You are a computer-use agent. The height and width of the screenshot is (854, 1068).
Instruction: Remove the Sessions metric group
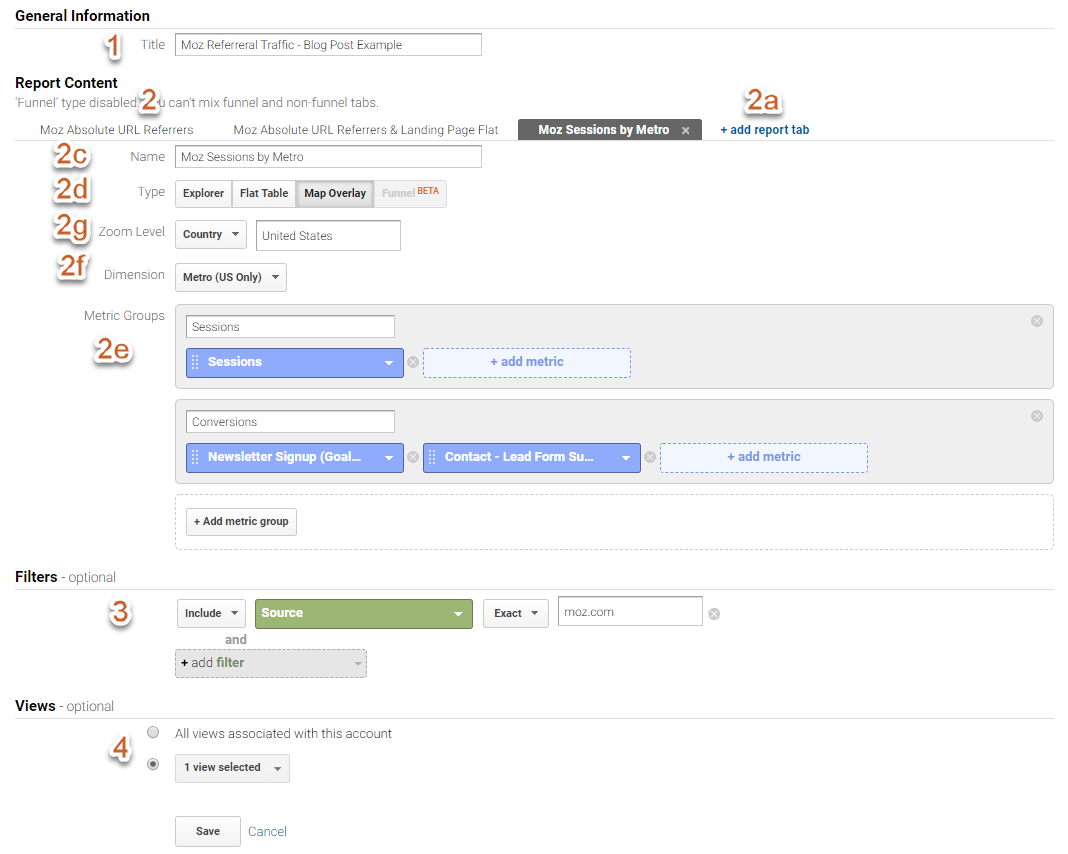click(x=1036, y=321)
